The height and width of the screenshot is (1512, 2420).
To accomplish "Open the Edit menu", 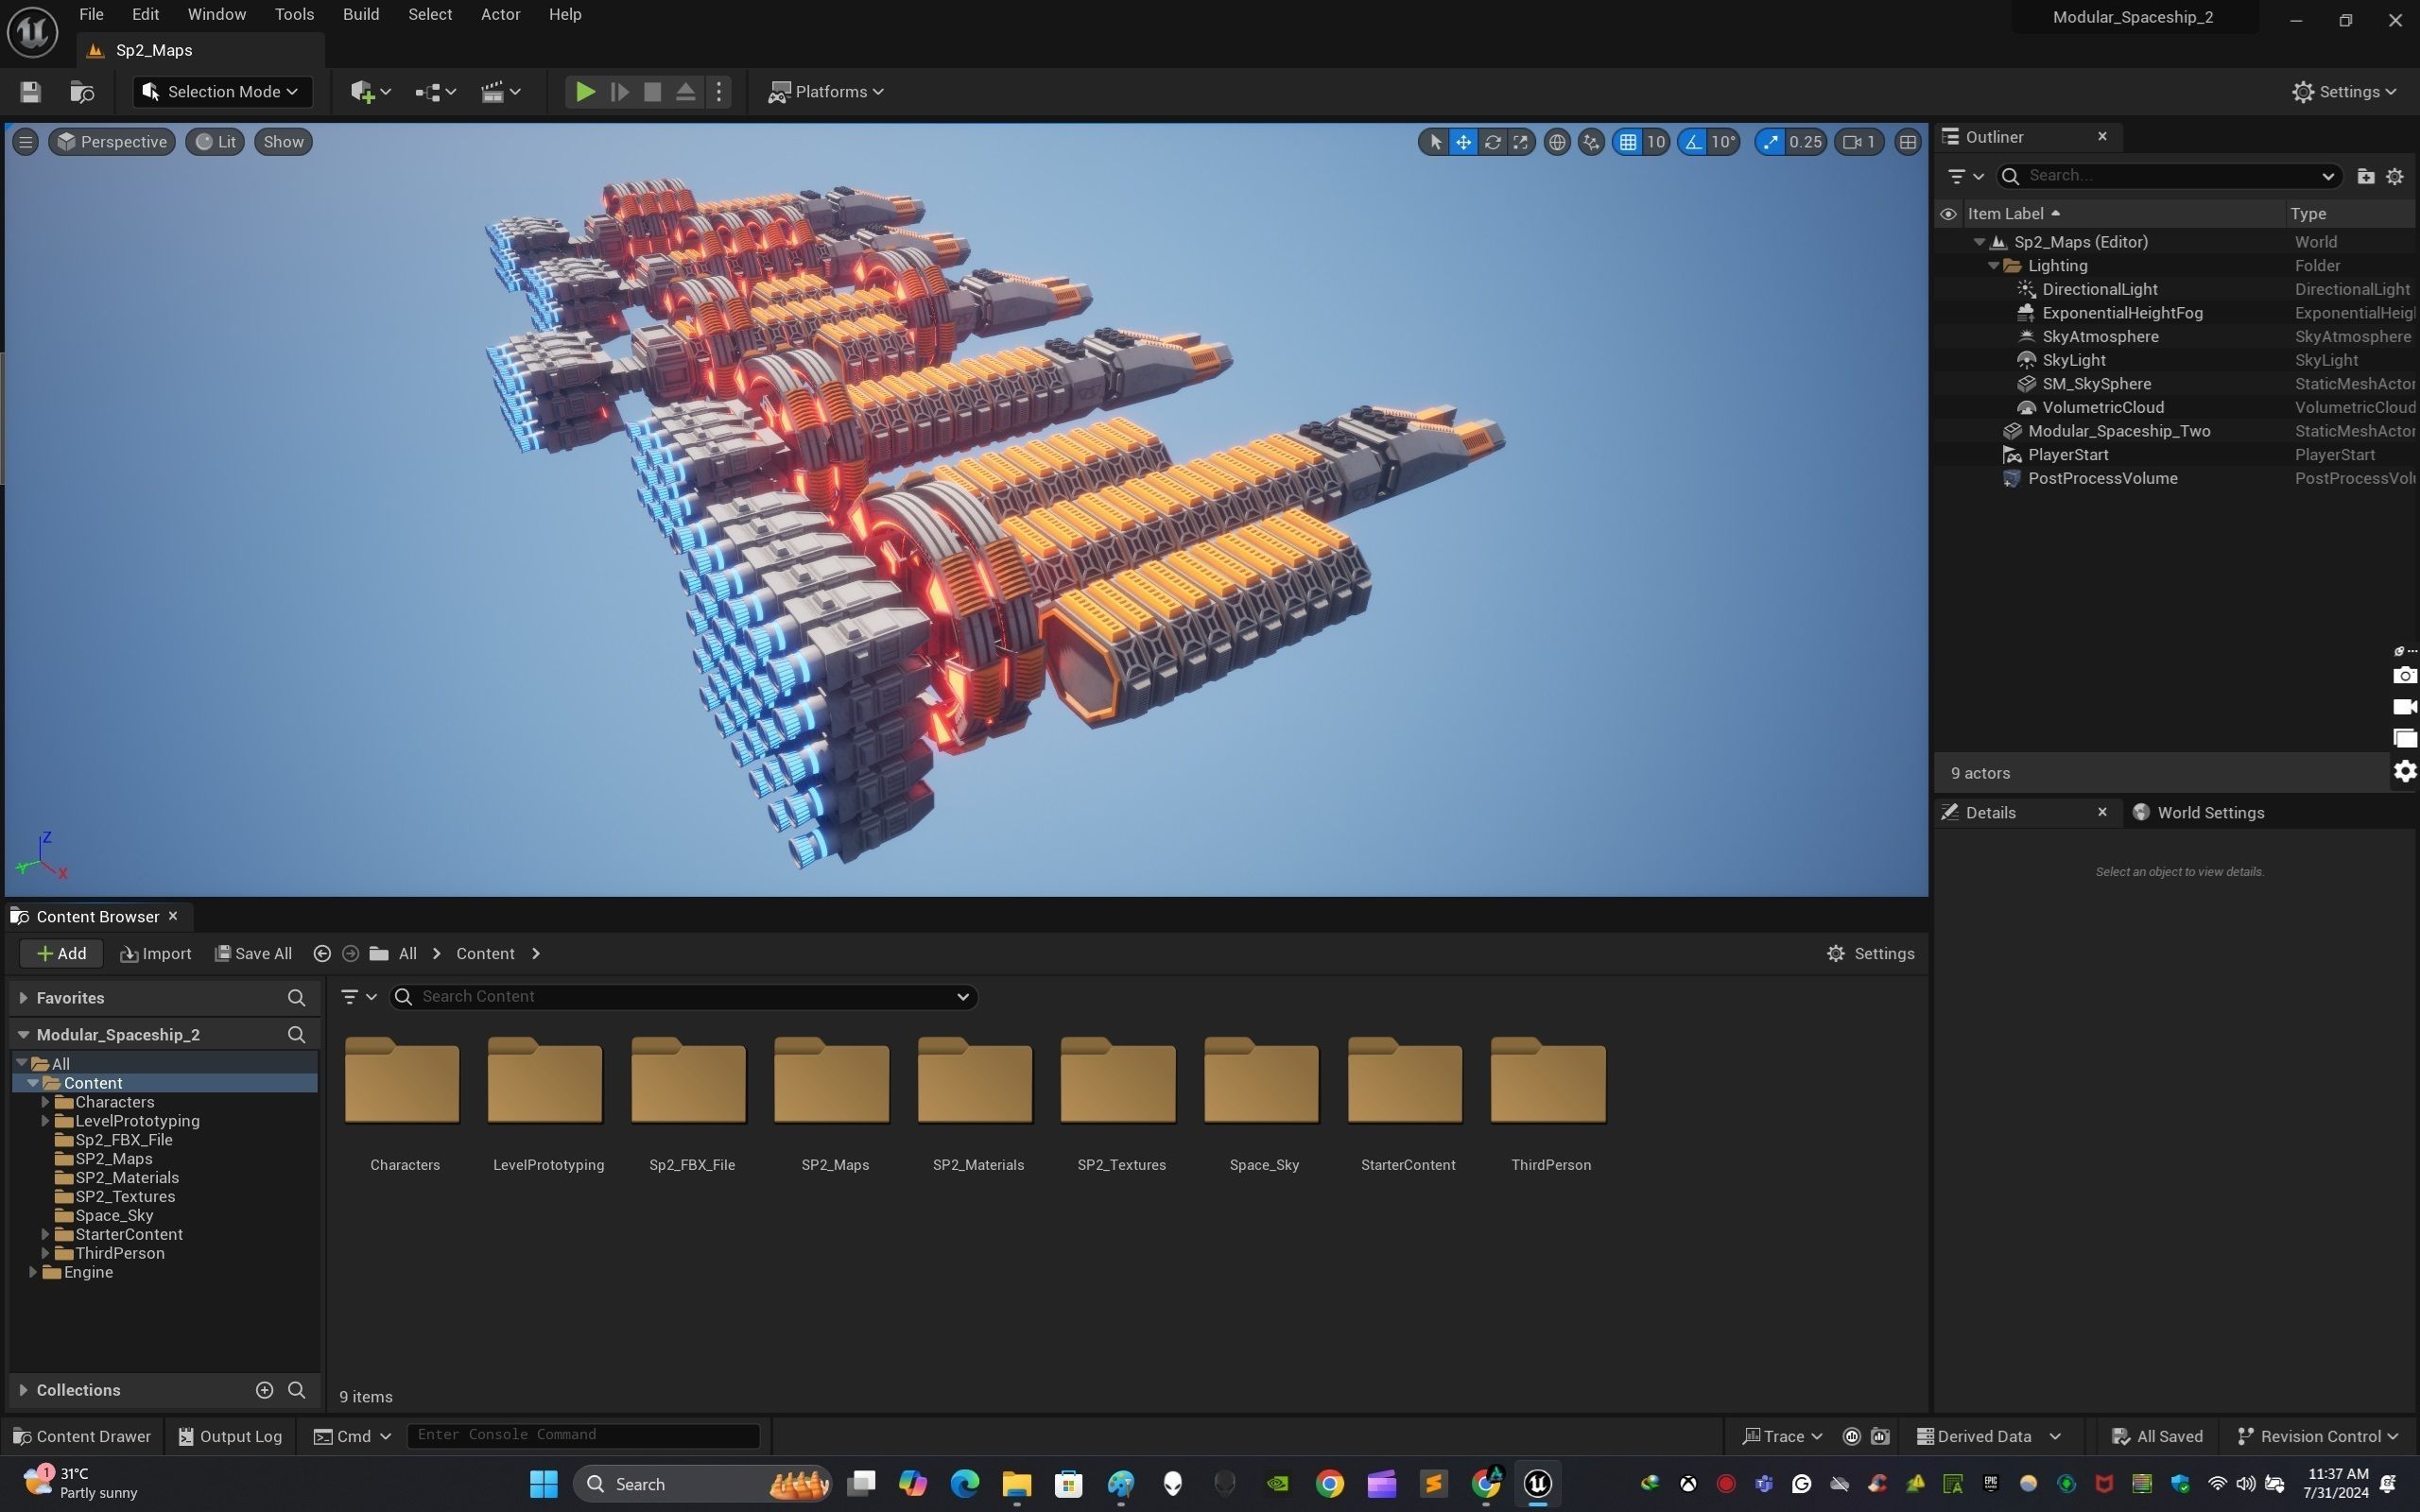I will (145, 14).
